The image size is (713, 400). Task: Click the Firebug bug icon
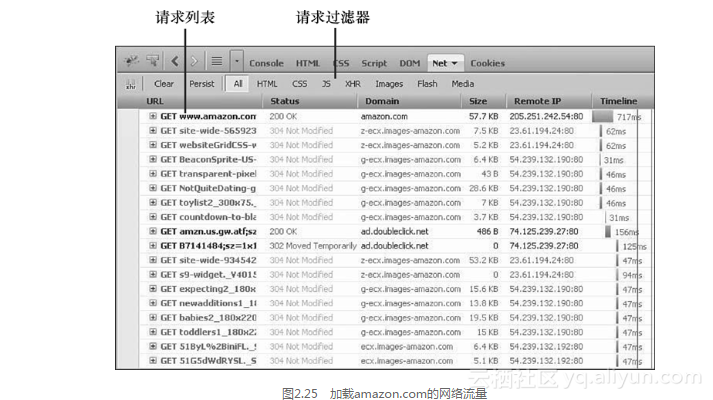[x=131, y=60]
